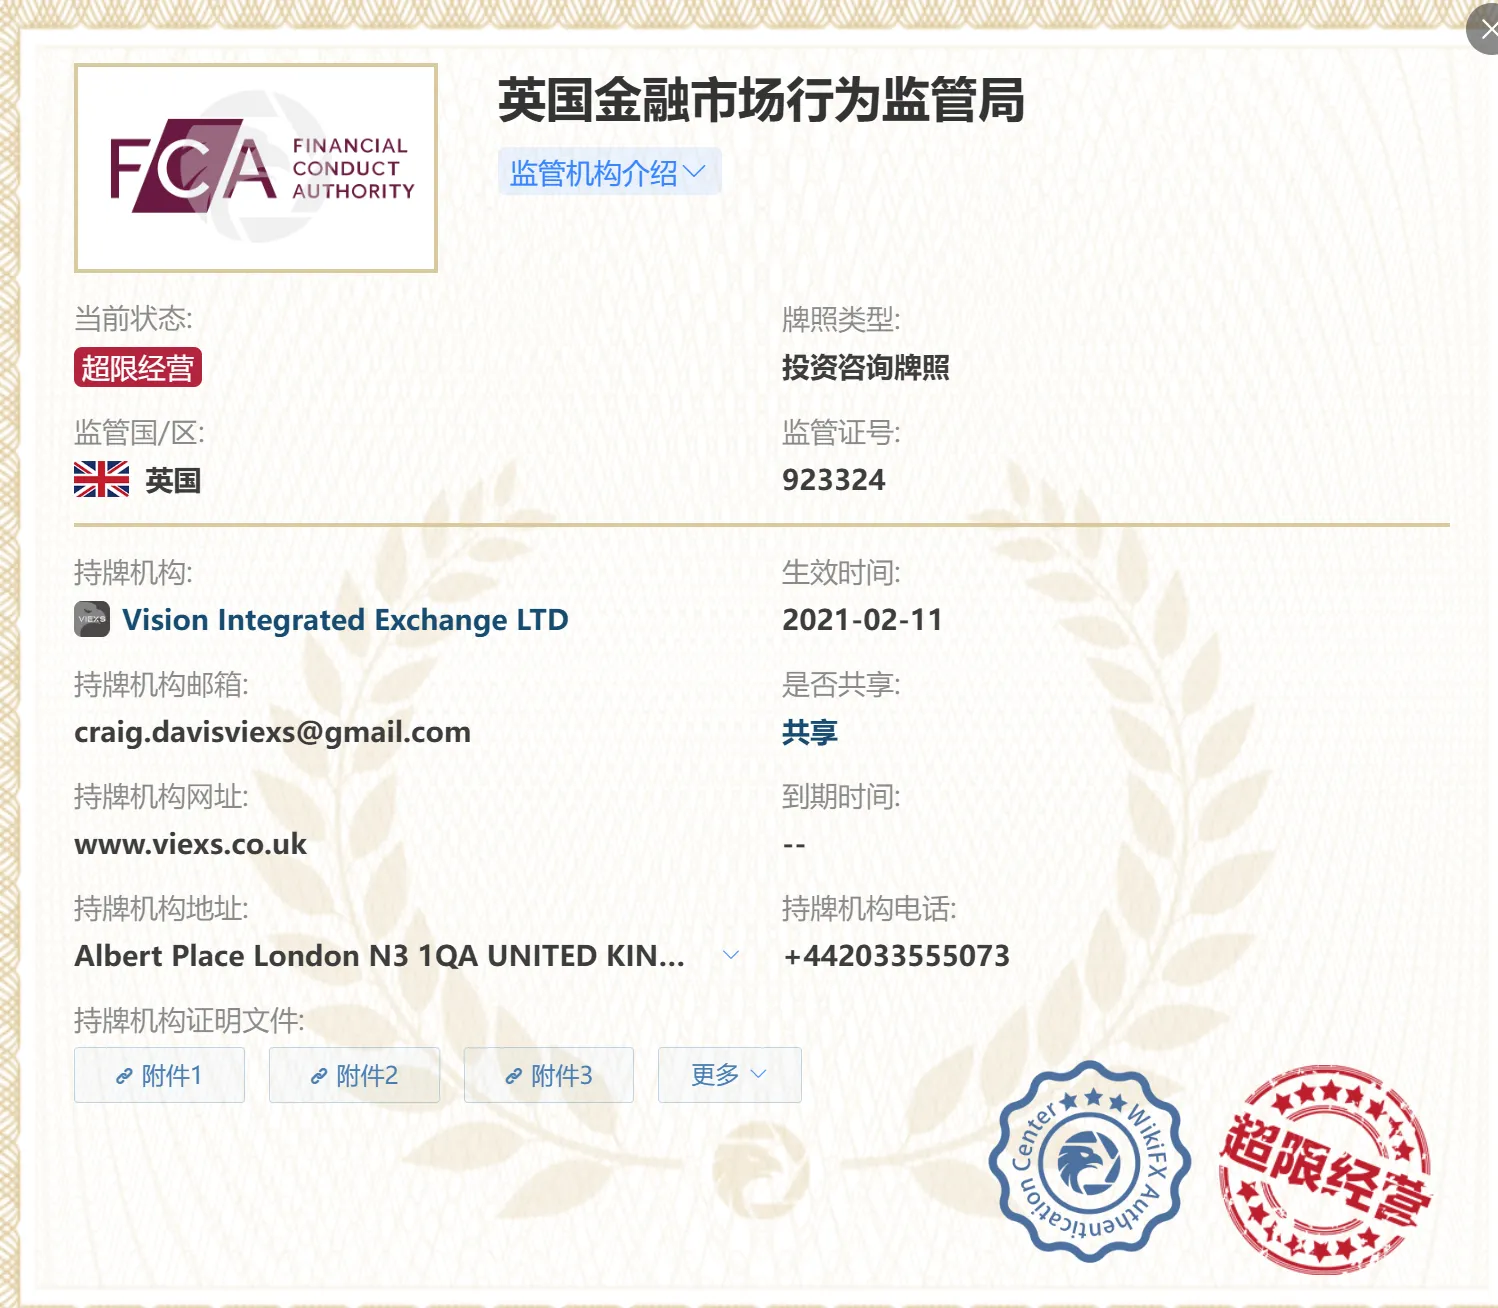1498x1308 pixels.
Task: Select phone number +442033555073
Action: coord(896,956)
